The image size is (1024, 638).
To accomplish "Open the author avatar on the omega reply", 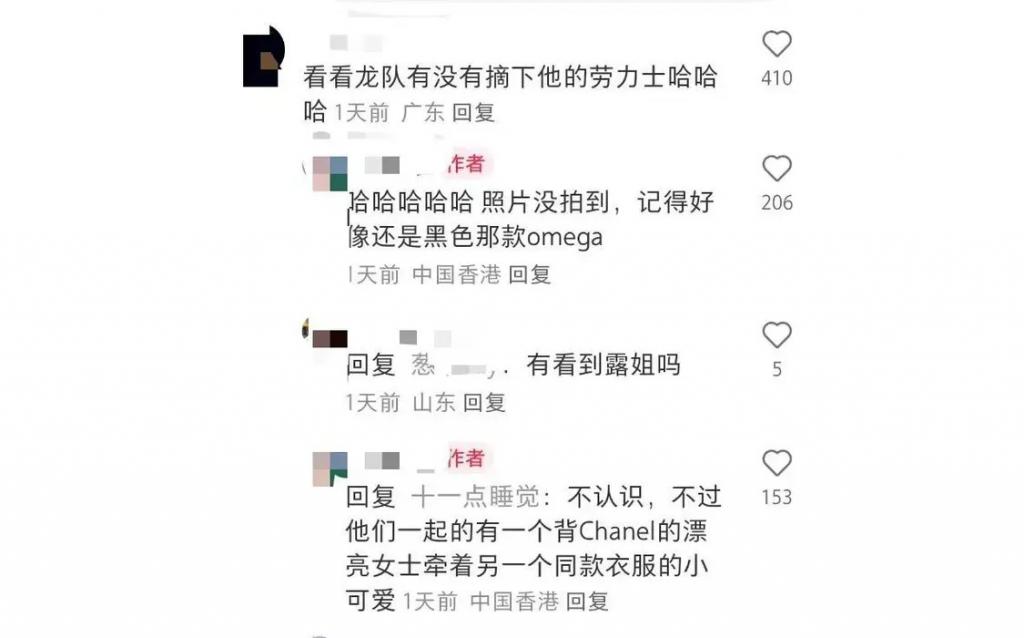I will [330, 173].
